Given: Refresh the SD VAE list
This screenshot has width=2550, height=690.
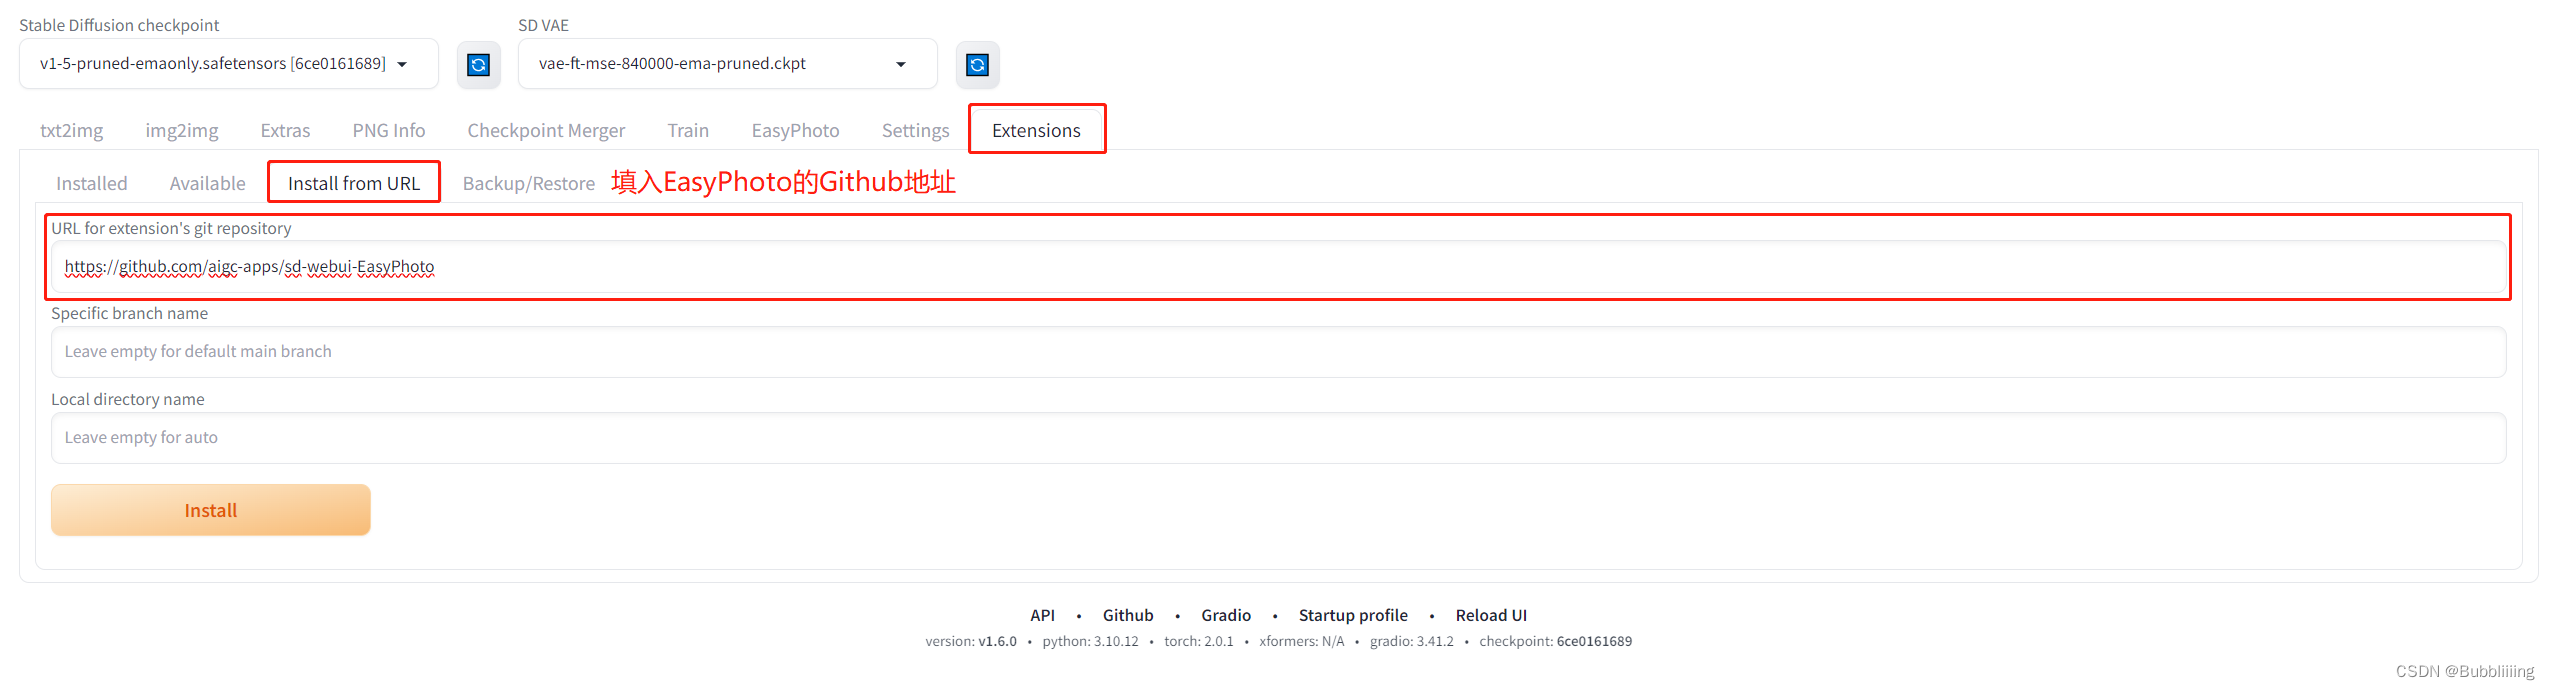Looking at the screenshot, I should point(977,65).
